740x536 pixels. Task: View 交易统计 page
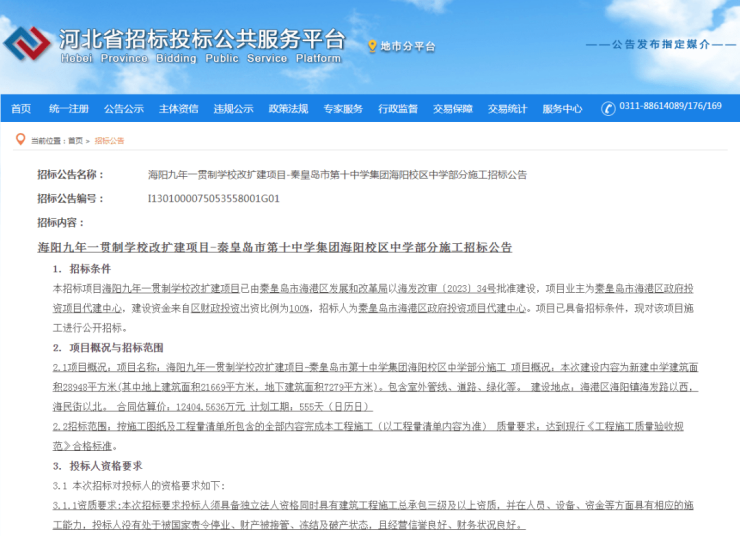[507, 108]
